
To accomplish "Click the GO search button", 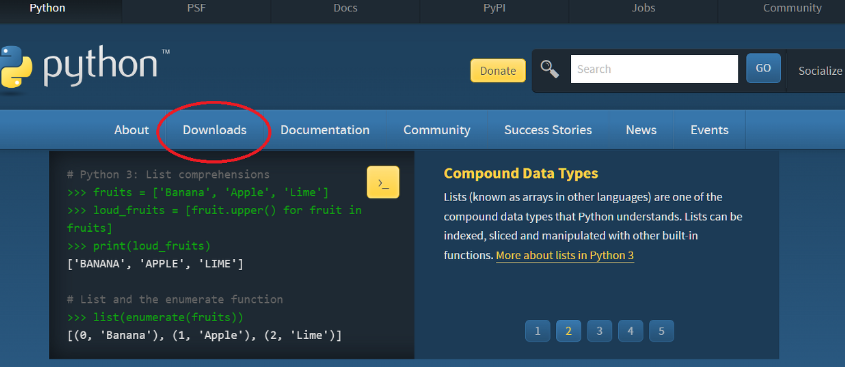I will click(x=763, y=68).
